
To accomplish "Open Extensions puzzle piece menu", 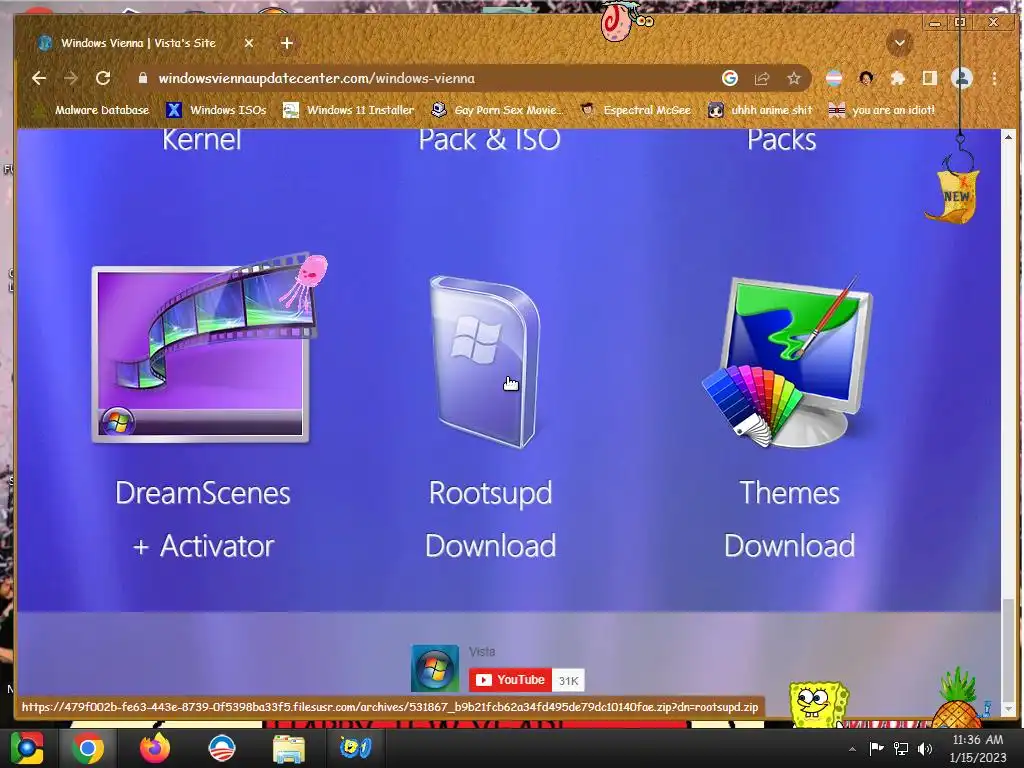I will coord(898,78).
